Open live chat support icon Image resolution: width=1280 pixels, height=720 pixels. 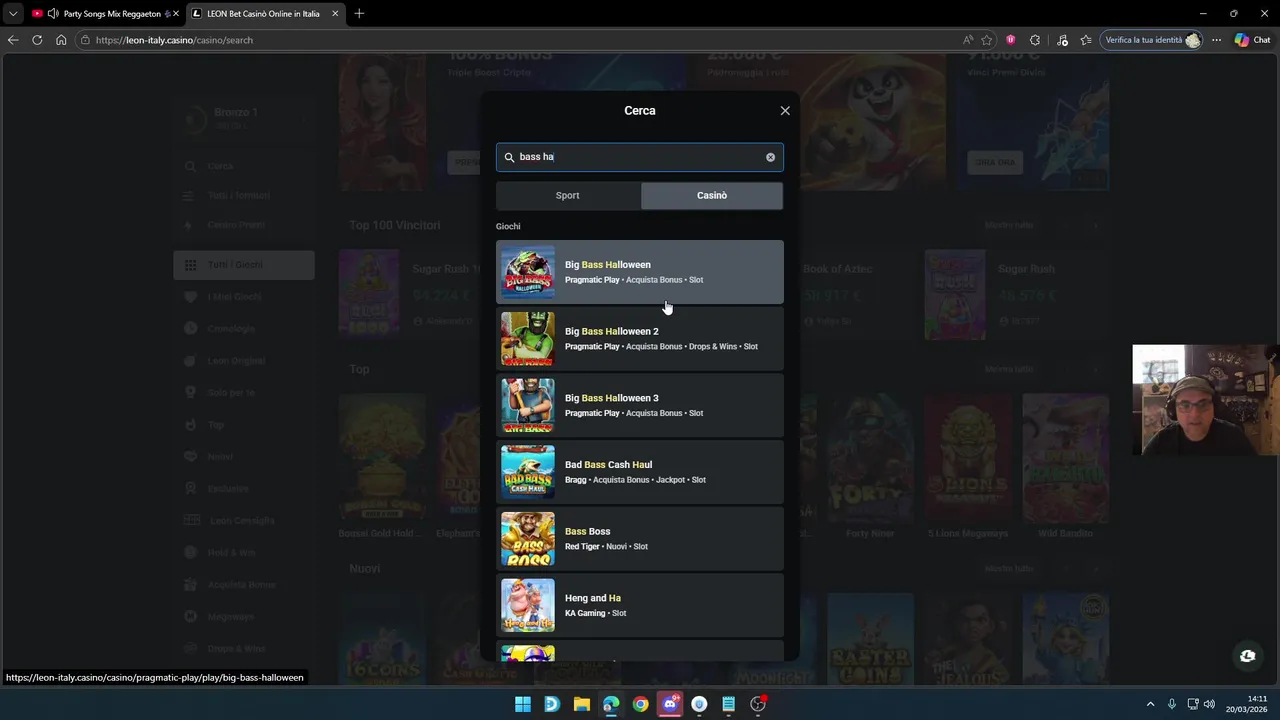(1247, 656)
